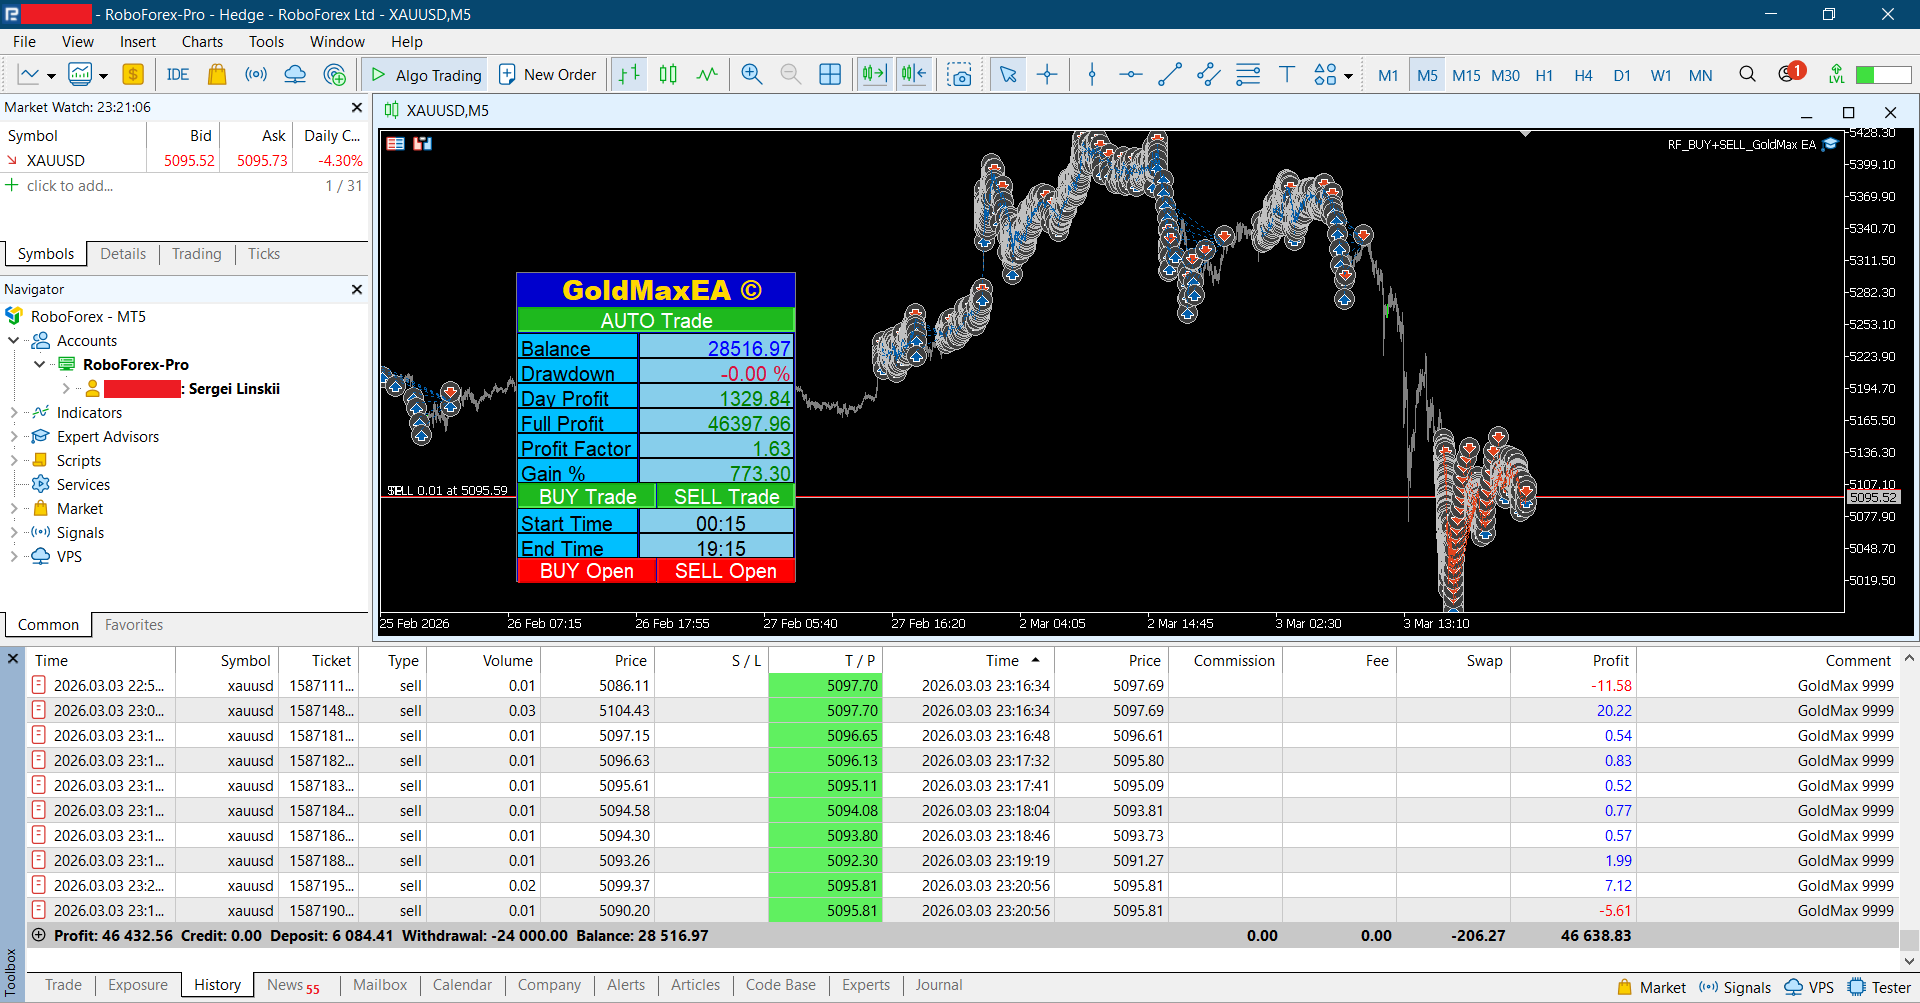This screenshot has height=1003, width=1920.
Task: Expand the Scripts tree node
Action: [14, 461]
